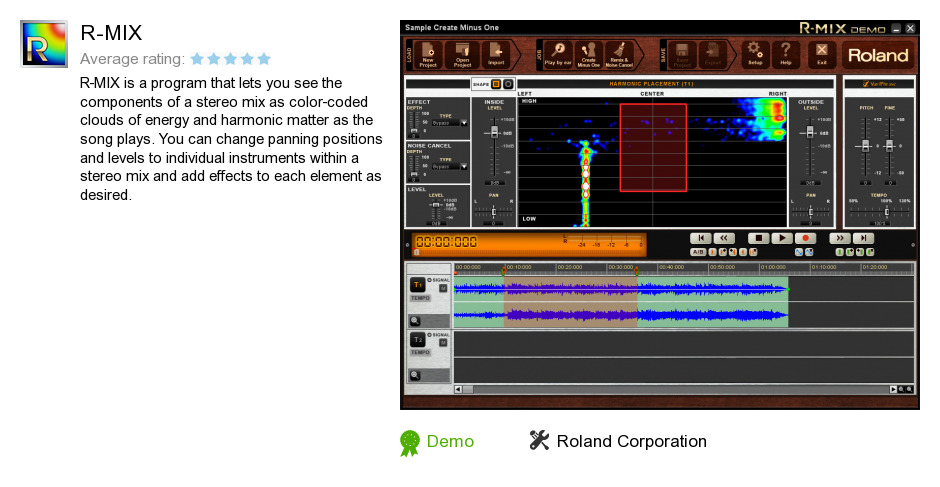The width and height of the screenshot is (940, 487).
Task: Choose the square selection shape
Action: (x=496, y=84)
